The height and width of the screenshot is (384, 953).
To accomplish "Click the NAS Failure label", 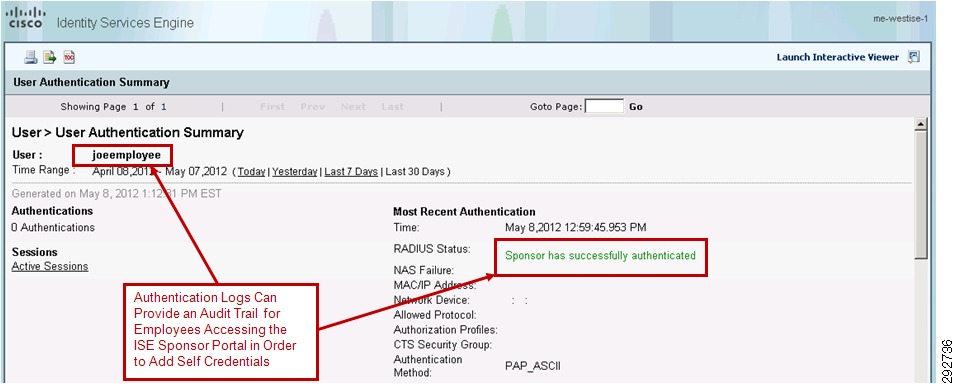I will pos(424,270).
